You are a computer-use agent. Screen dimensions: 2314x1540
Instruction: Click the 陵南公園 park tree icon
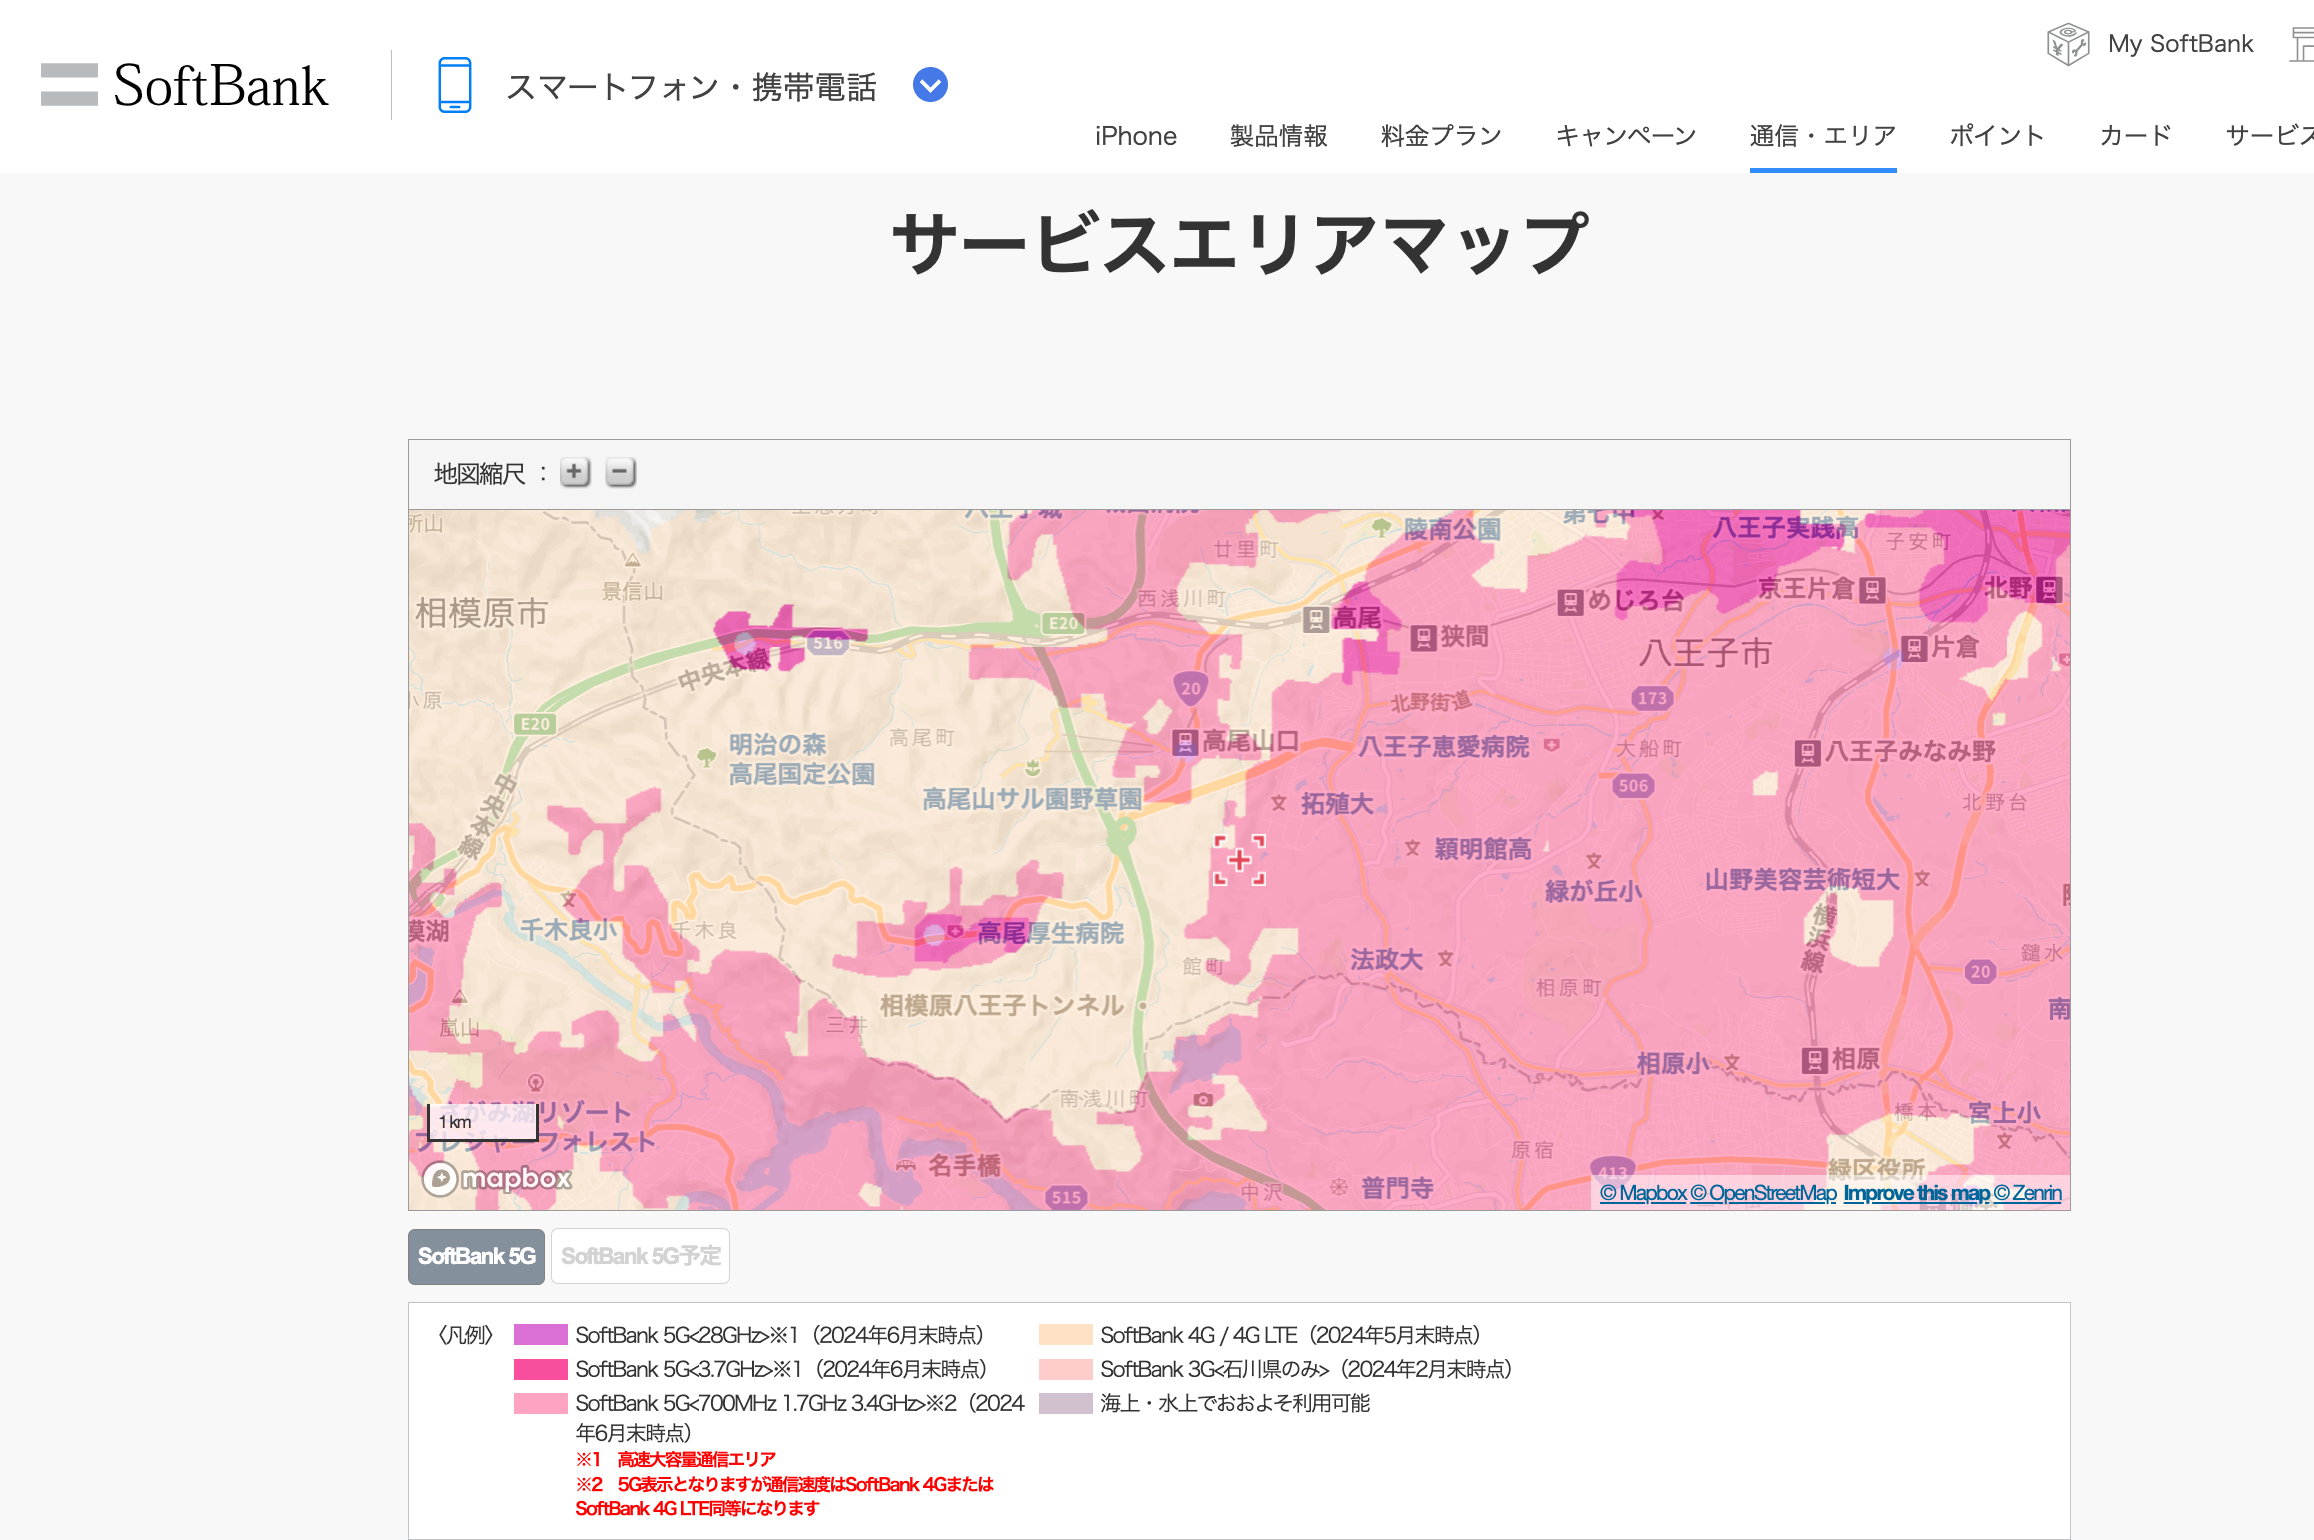[x=1381, y=527]
